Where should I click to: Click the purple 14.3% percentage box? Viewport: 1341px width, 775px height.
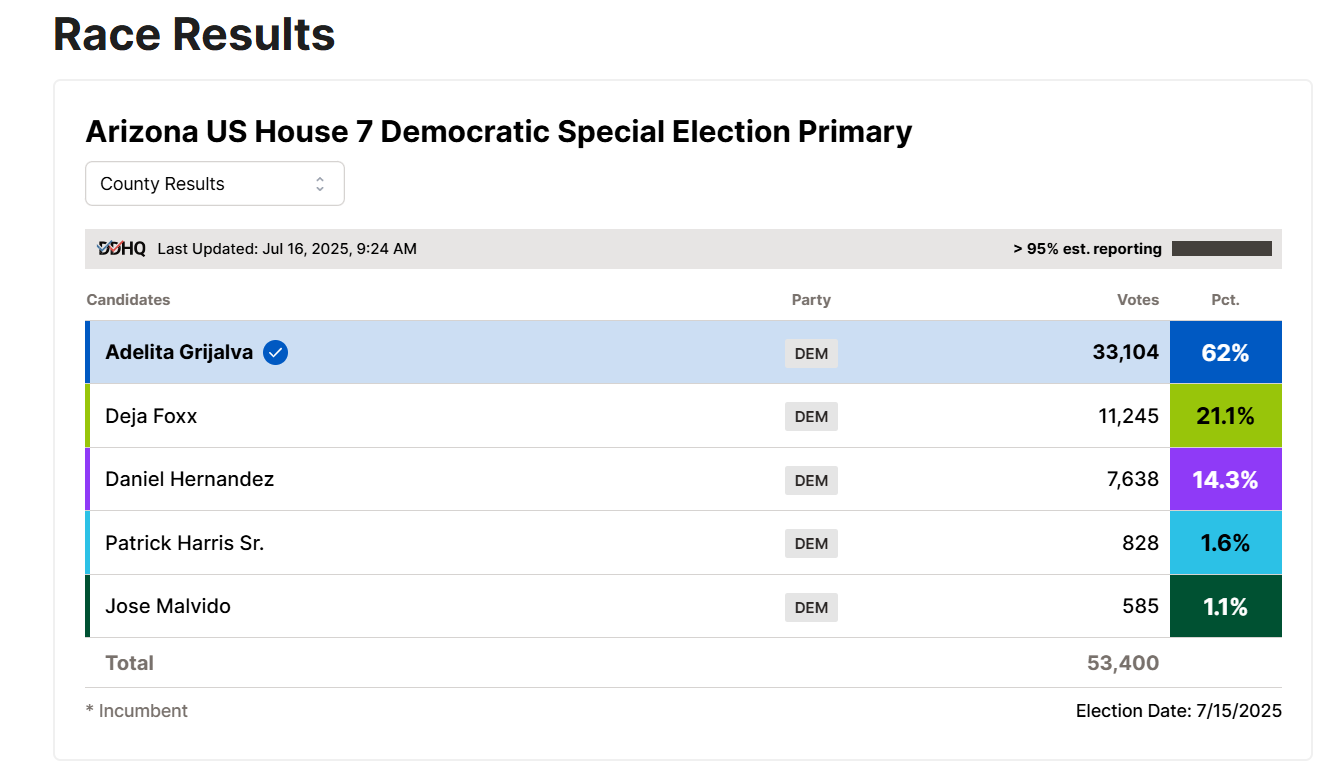click(1226, 479)
